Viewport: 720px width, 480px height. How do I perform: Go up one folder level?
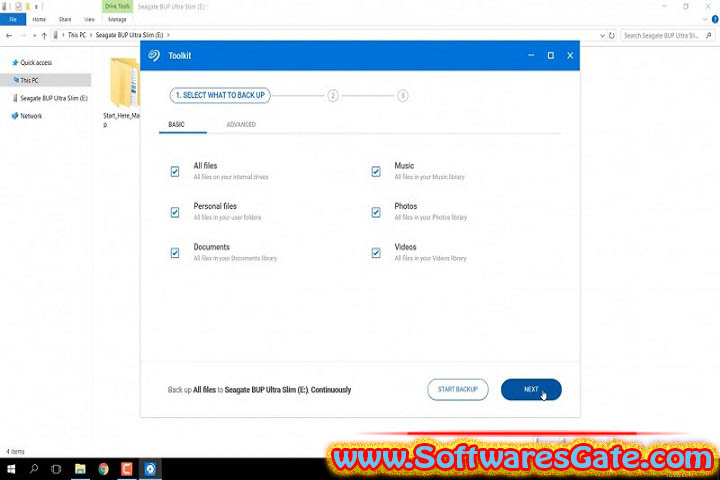pyautogui.click(x=44, y=35)
